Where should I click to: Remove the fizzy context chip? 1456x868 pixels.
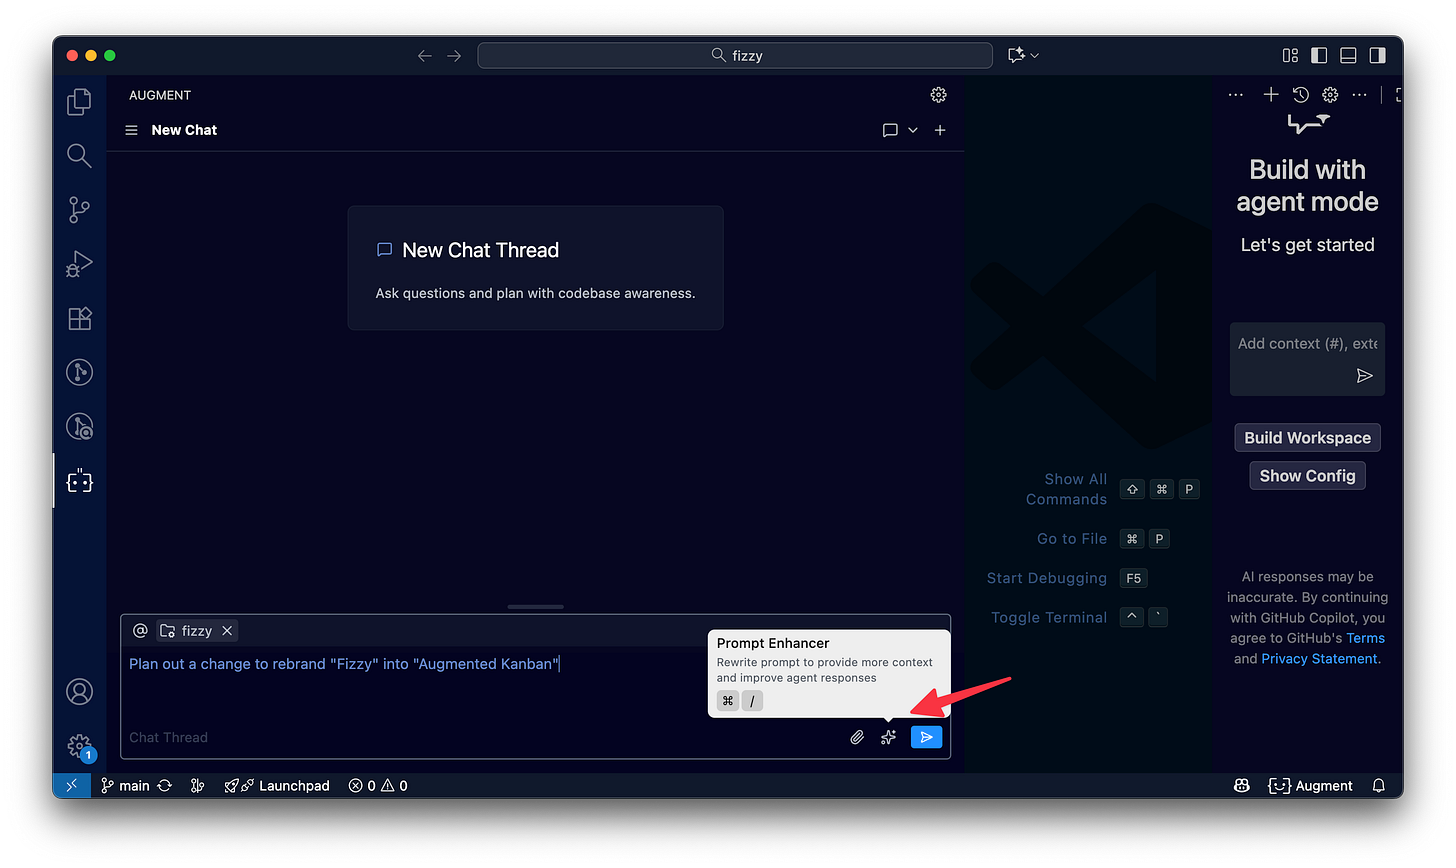[x=227, y=630]
